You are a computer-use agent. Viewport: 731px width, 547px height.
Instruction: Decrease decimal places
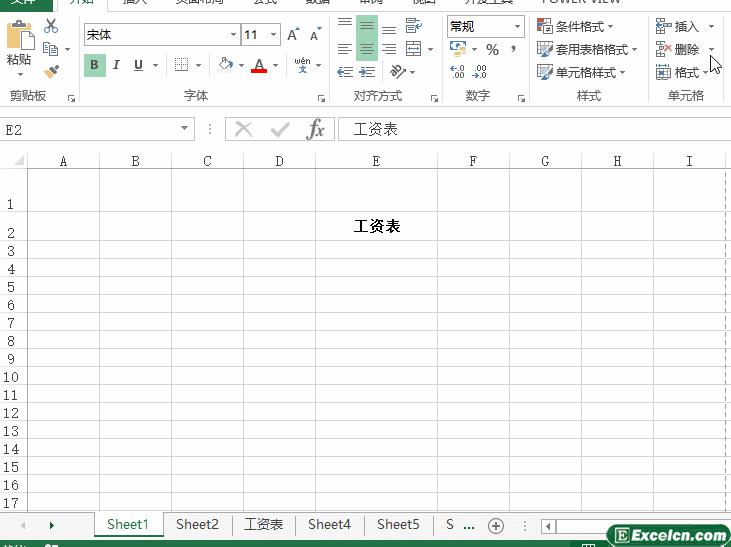coord(479,72)
